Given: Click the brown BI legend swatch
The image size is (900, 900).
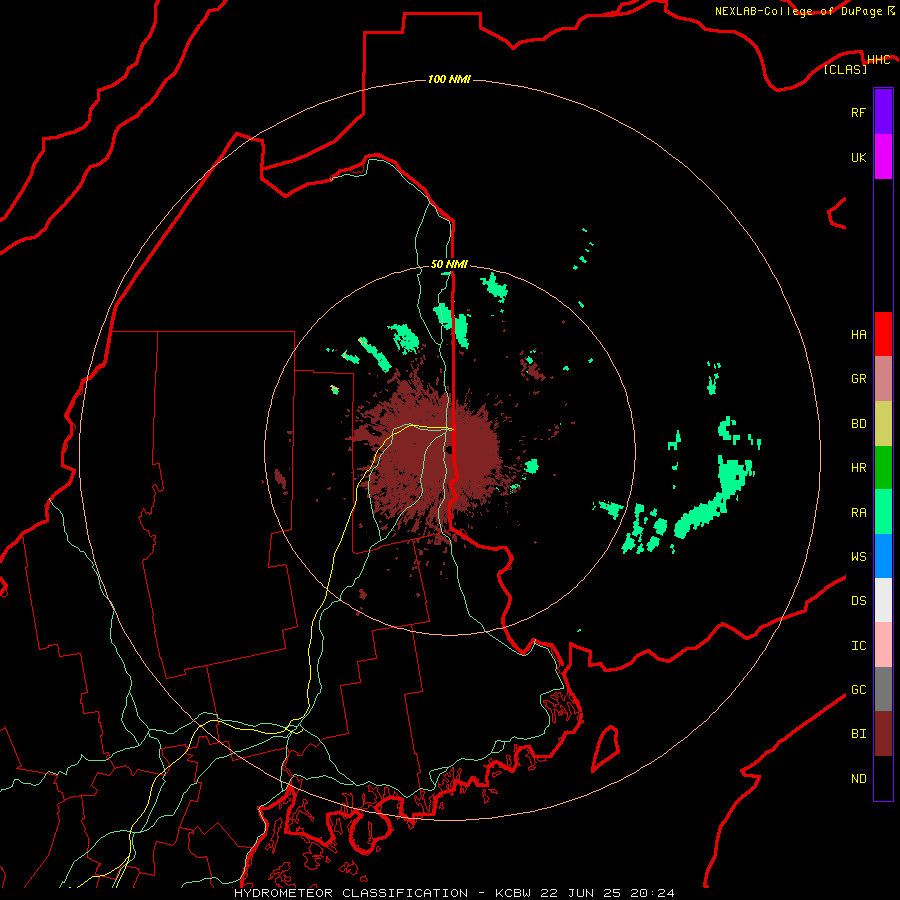Looking at the screenshot, I should [883, 734].
